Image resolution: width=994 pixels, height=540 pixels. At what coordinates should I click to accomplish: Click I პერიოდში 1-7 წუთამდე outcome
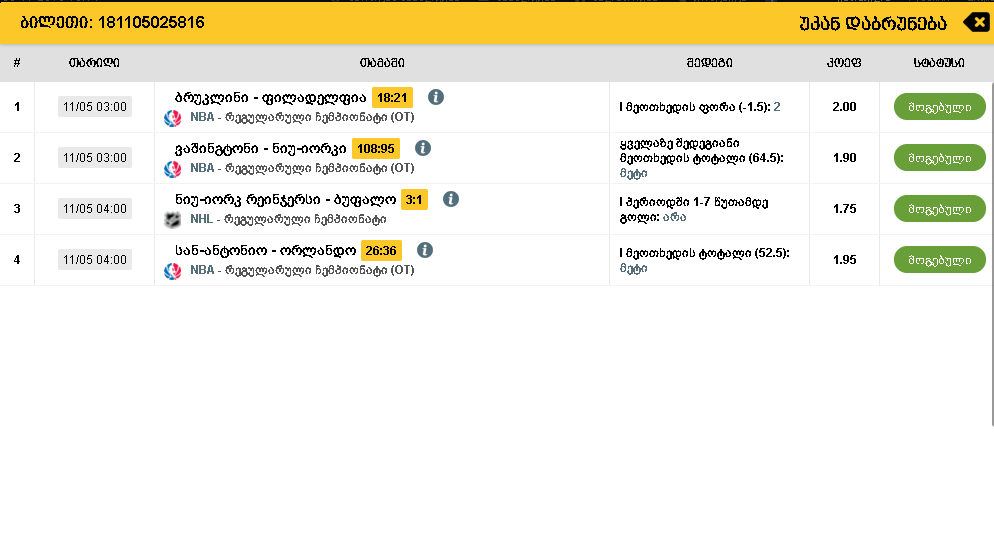click(694, 209)
